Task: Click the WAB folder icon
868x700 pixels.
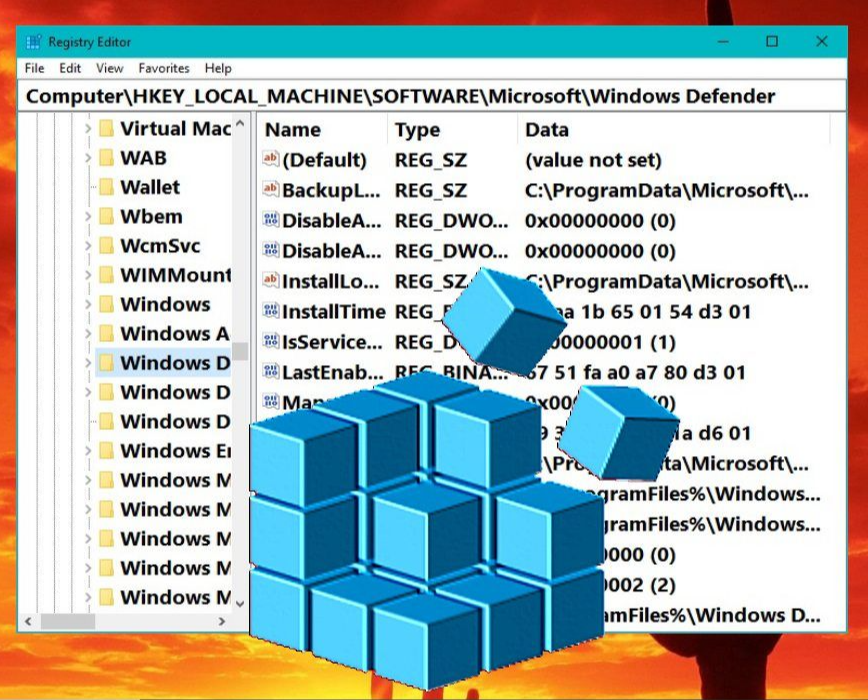Action: point(106,158)
